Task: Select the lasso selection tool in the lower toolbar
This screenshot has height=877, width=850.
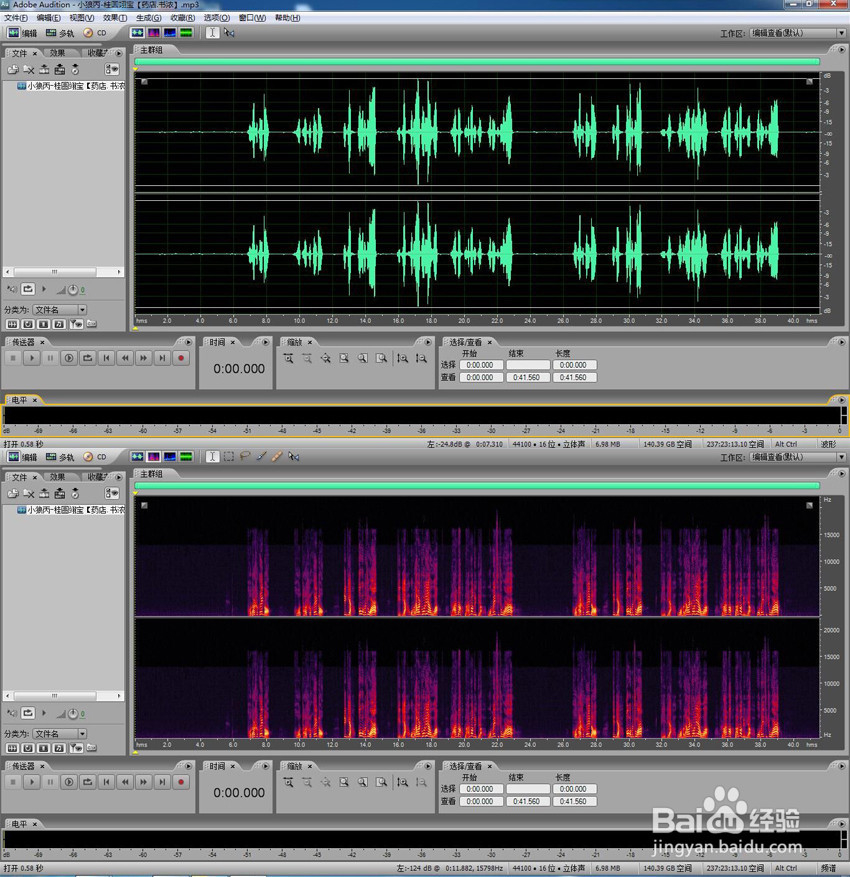Action: click(245, 457)
